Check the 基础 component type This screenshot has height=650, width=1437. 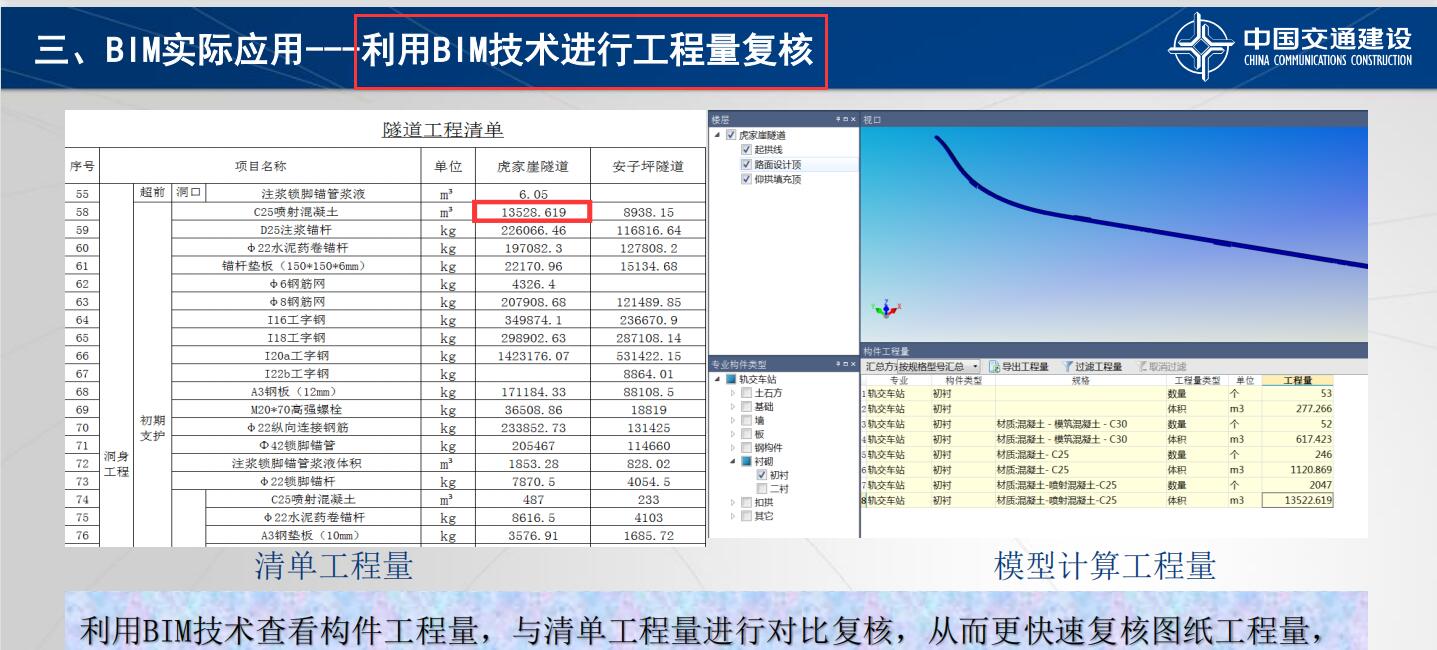tap(746, 407)
